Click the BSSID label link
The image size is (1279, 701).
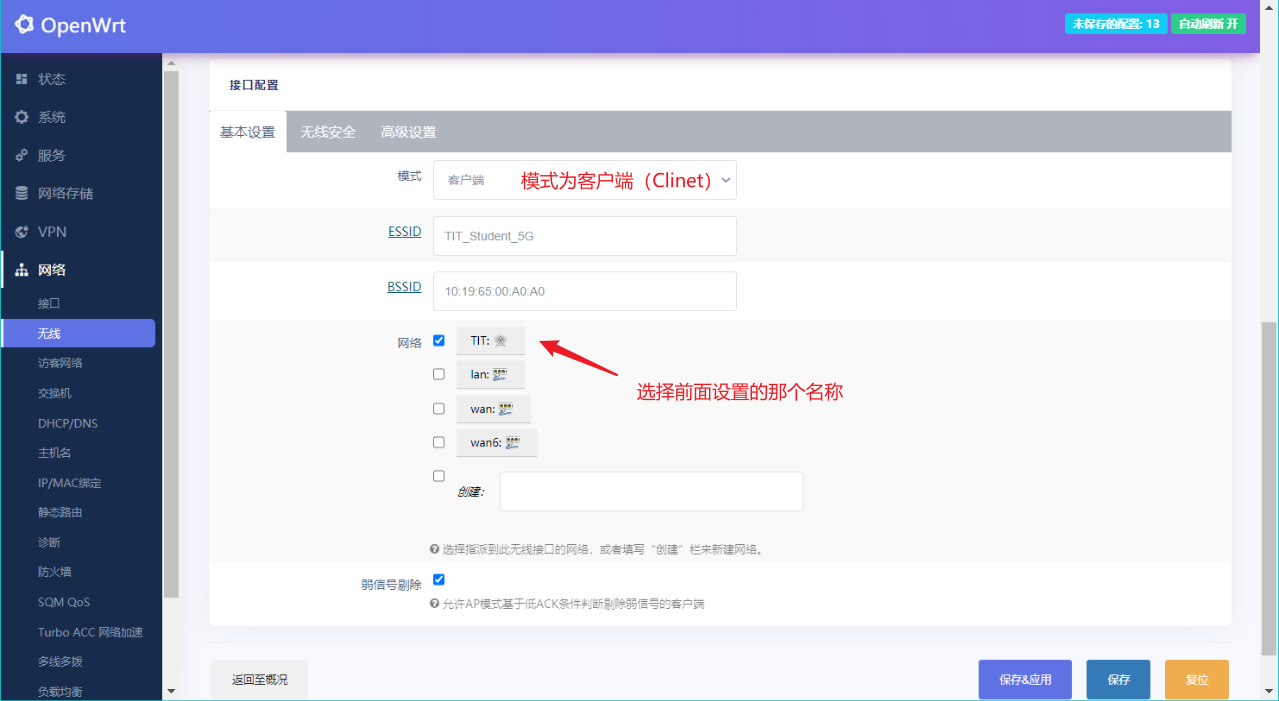click(405, 286)
